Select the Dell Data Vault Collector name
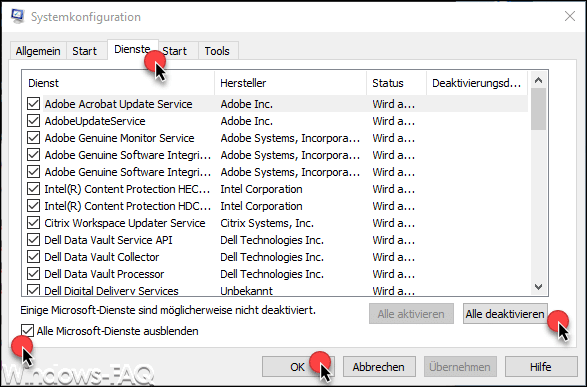Viewport: 587px width, 387px height. (101, 257)
